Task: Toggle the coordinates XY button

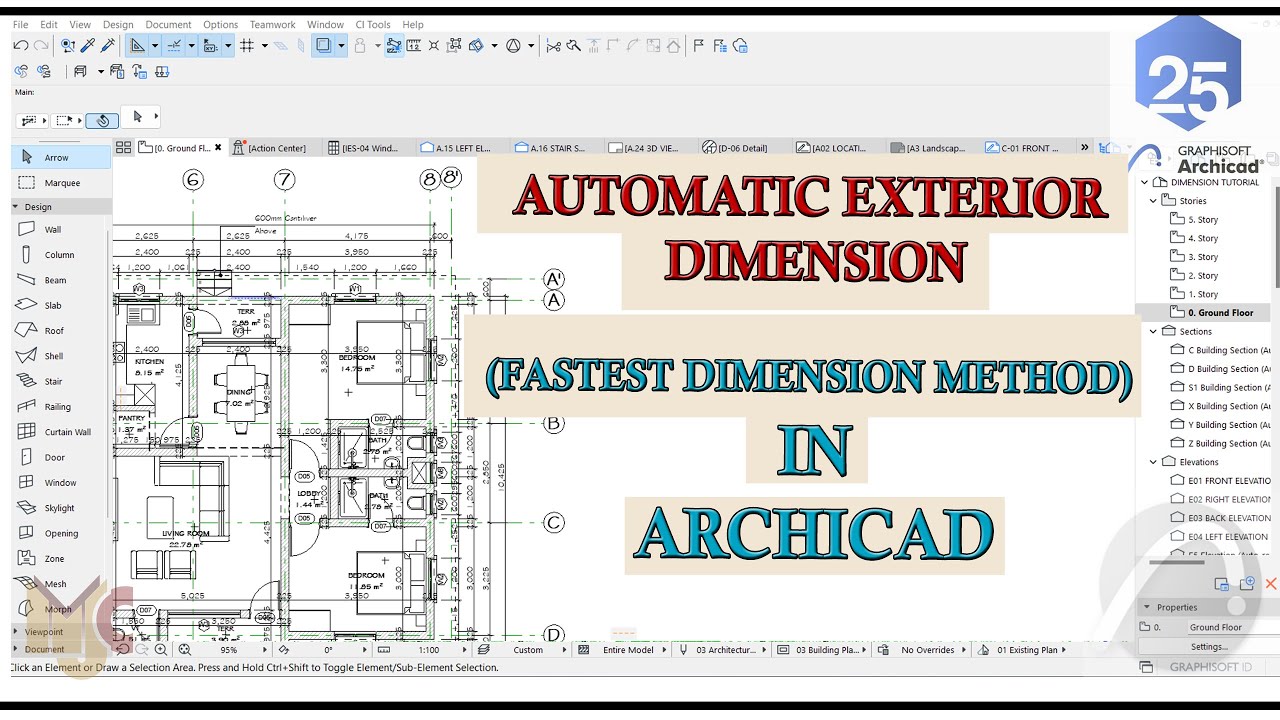Action: click(x=210, y=45)
